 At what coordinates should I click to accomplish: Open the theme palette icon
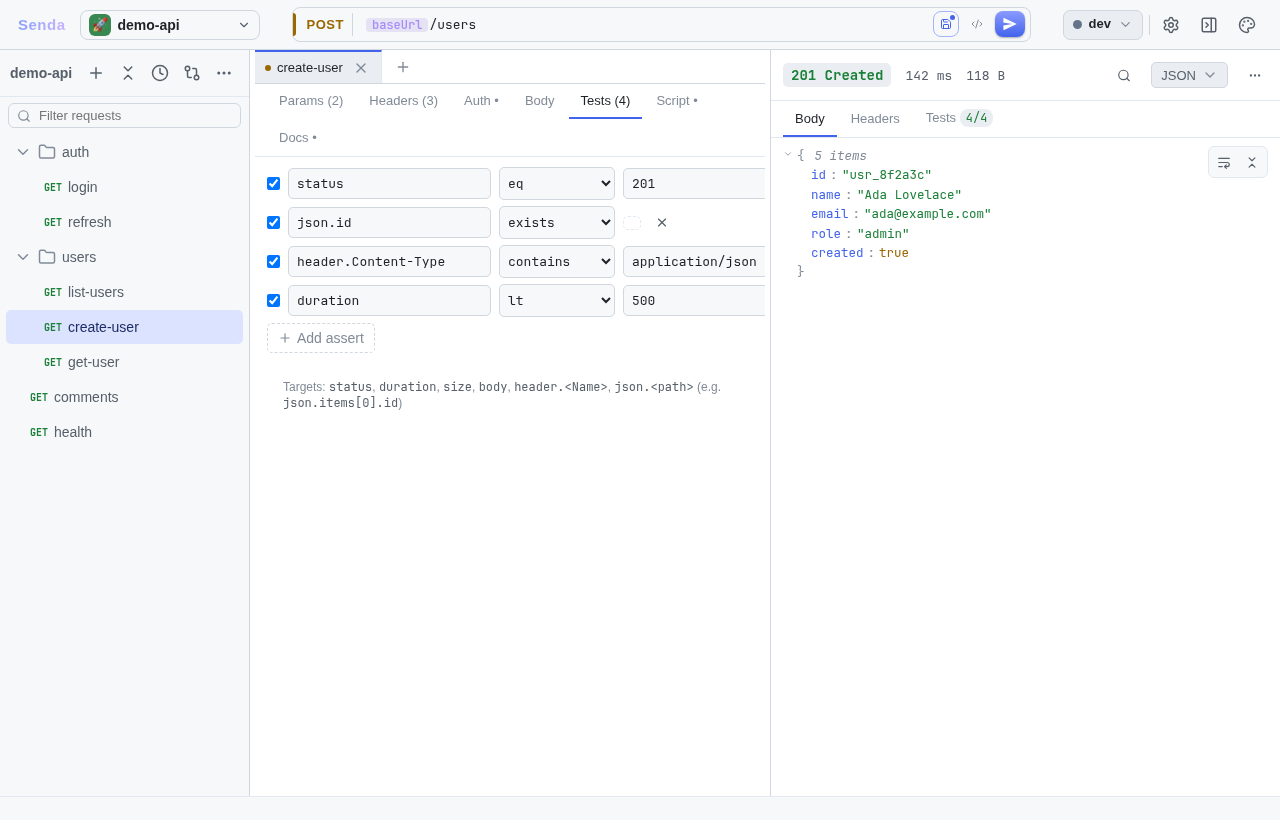pos(1247,25)
